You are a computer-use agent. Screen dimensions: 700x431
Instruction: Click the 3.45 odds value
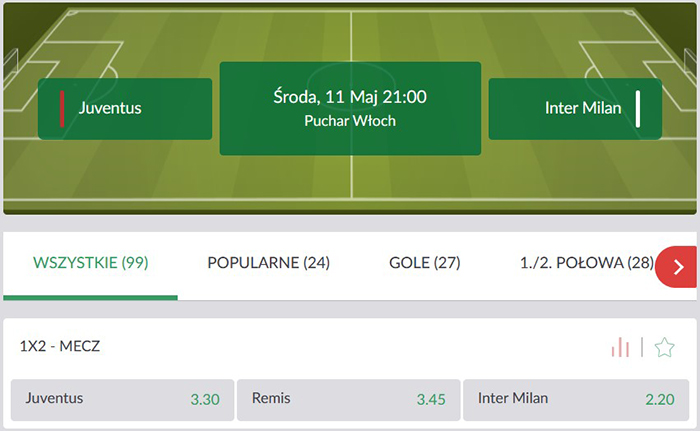point(431,400)
